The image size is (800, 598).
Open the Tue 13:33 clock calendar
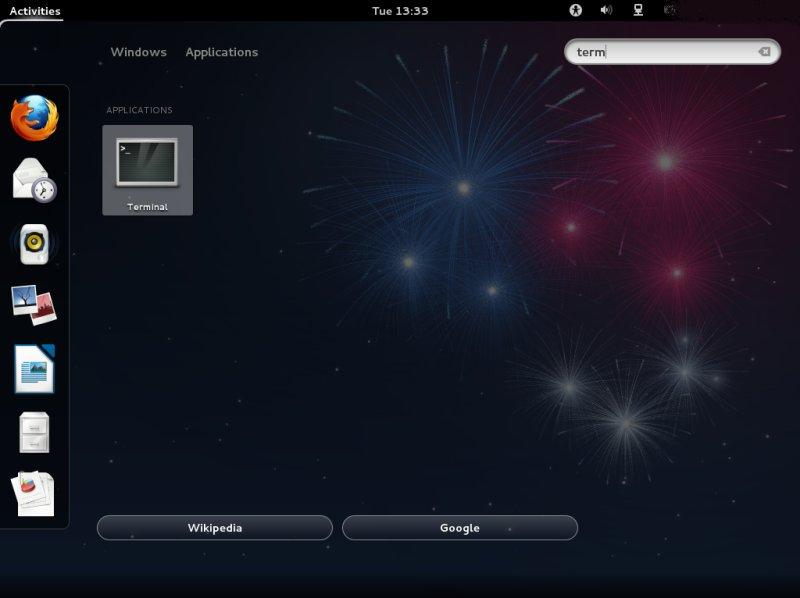click(400, 11)
